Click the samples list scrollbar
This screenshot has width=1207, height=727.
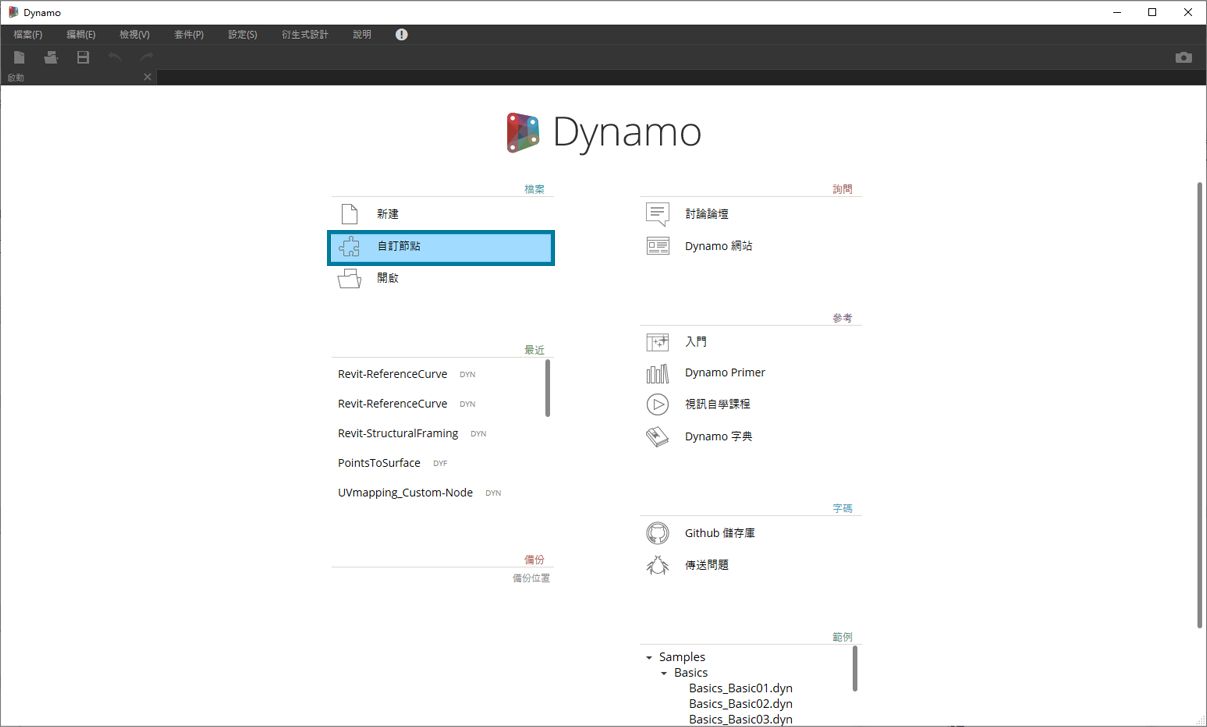[x=855, y=668]
